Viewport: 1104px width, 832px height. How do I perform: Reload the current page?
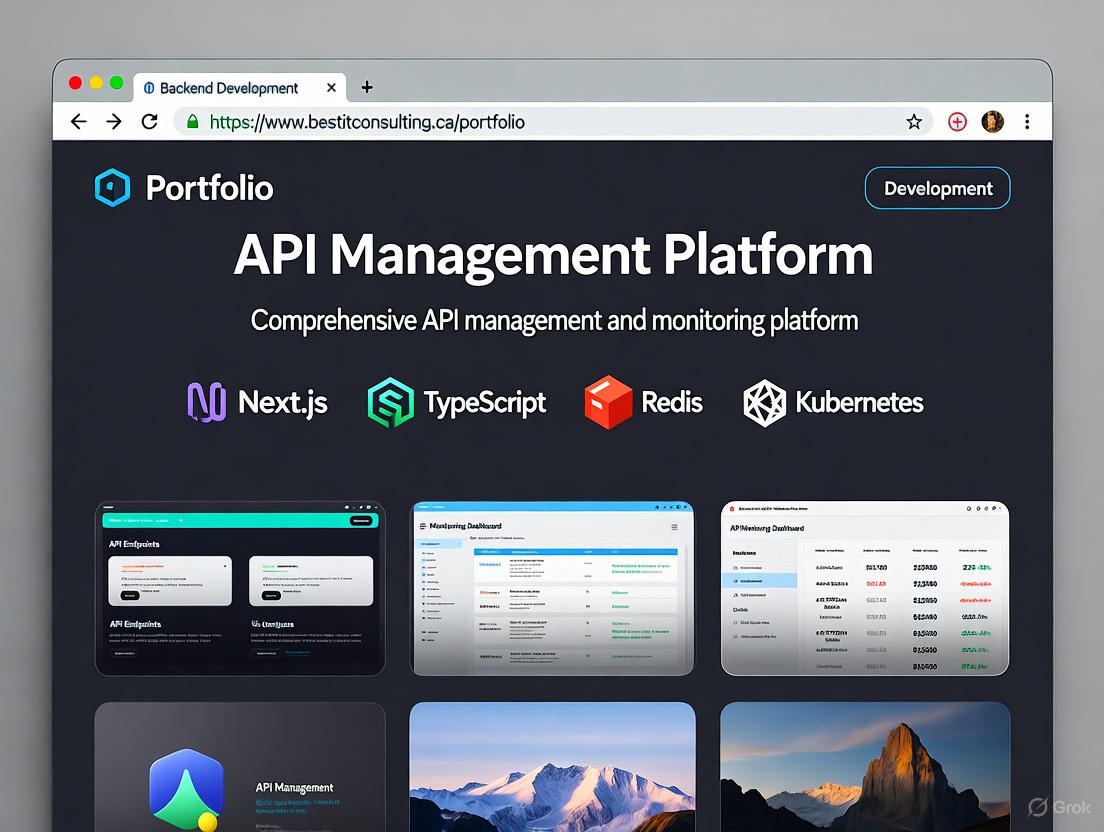tap(150, 121)
